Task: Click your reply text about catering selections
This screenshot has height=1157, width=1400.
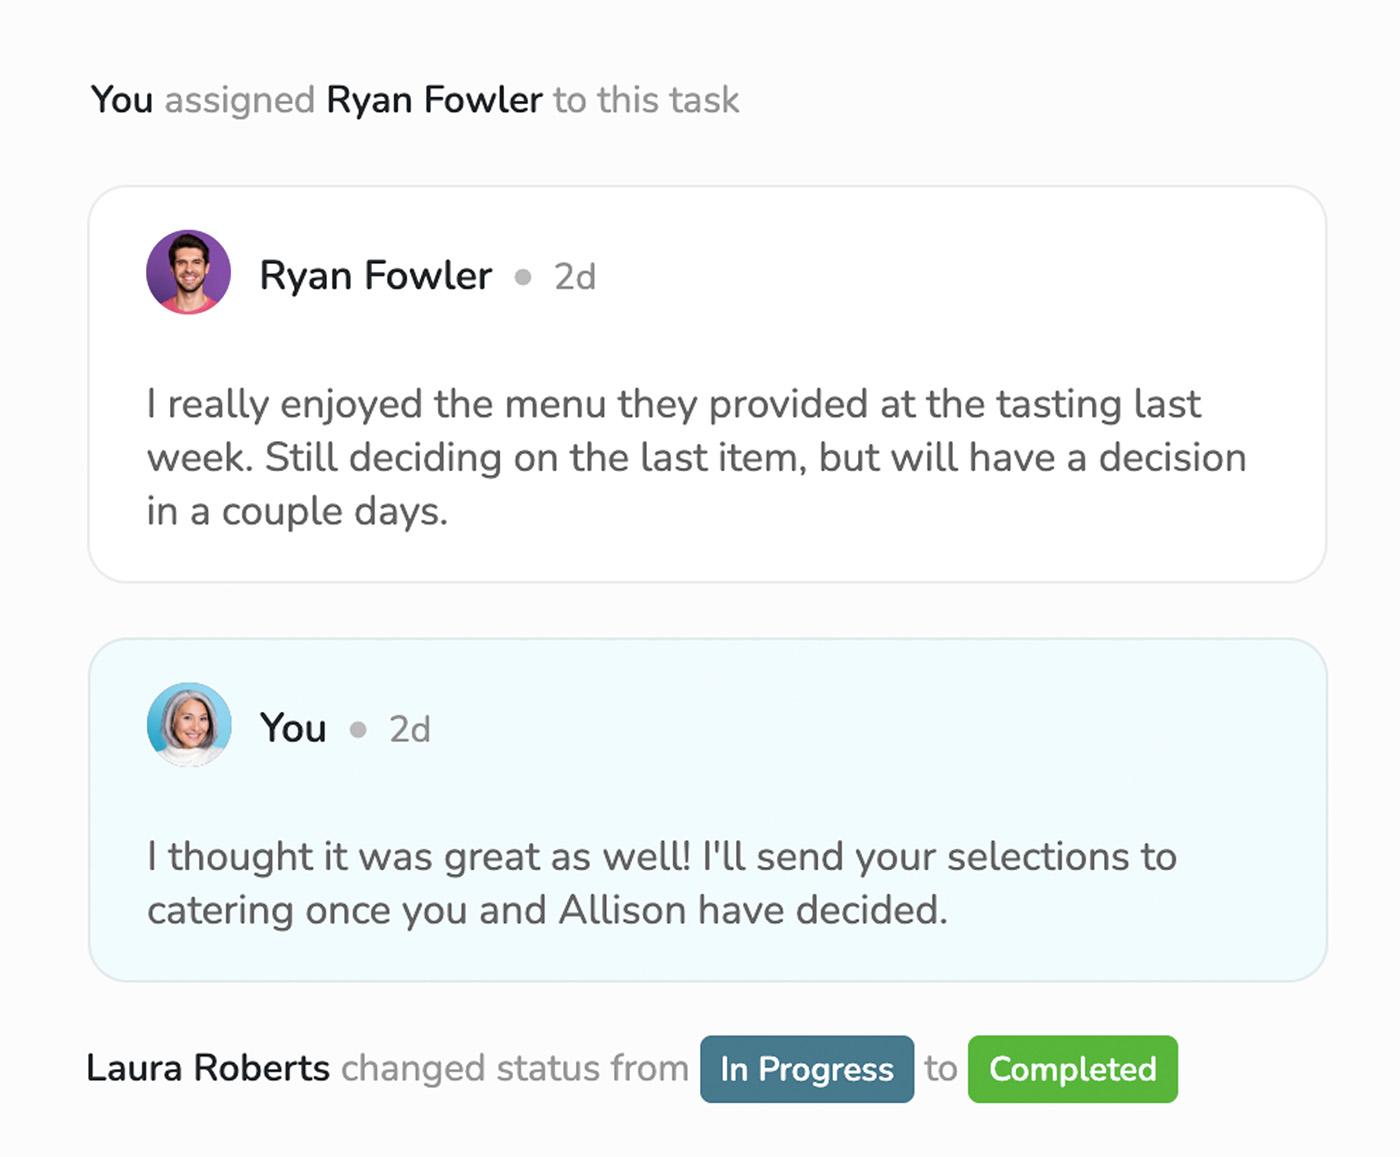Action: click(x=662, y=884)
